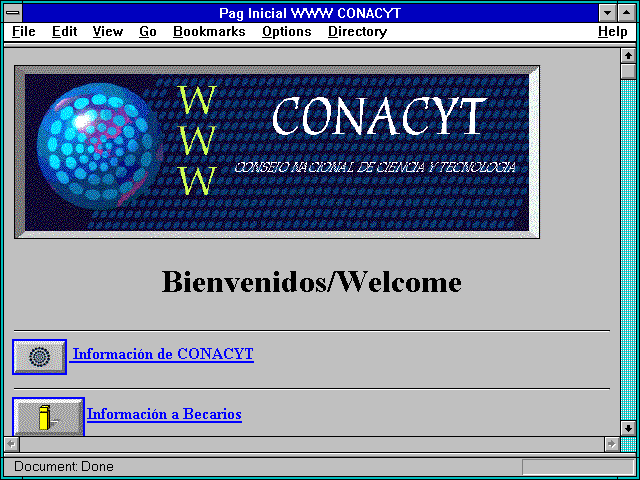Open the Go menu
The width and height of the screenshot is (640, 480).
(x=148, y=32)
